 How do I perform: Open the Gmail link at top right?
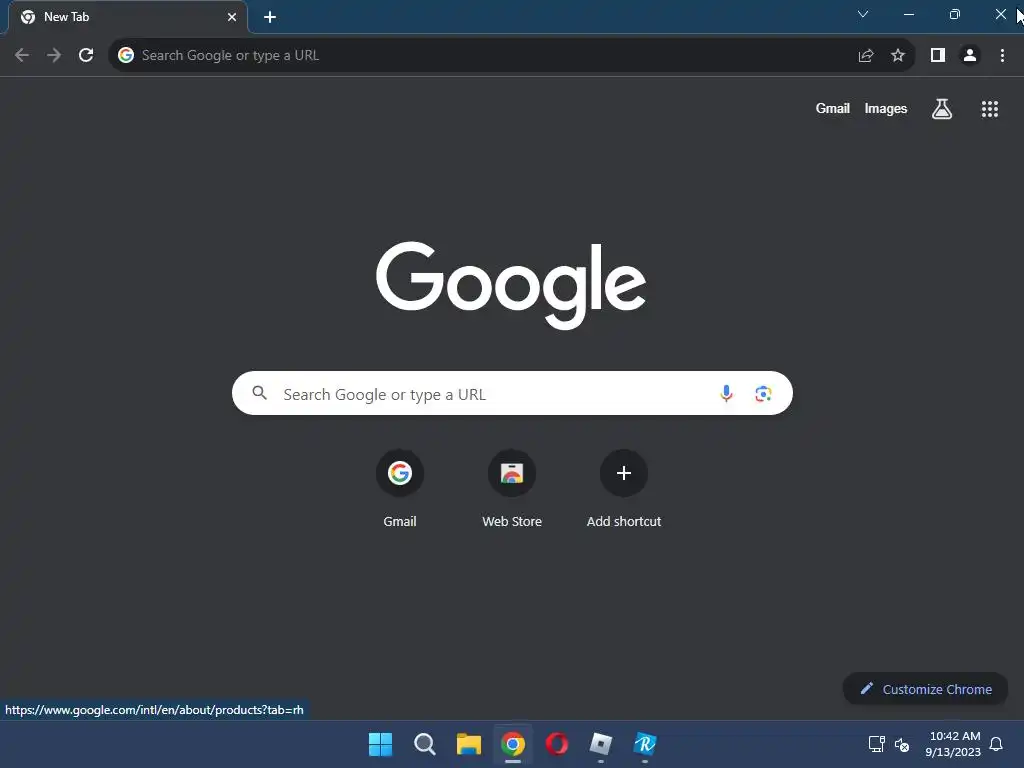[x=833, y=108]
